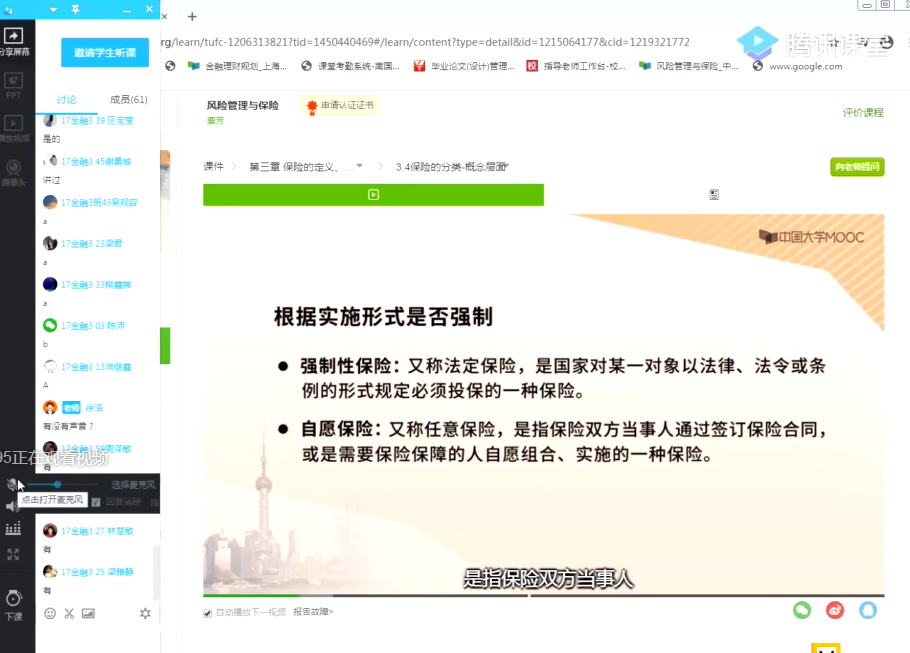The image size is (910, 653).
Task: Open chat settings gear icon
Action: 145,613
